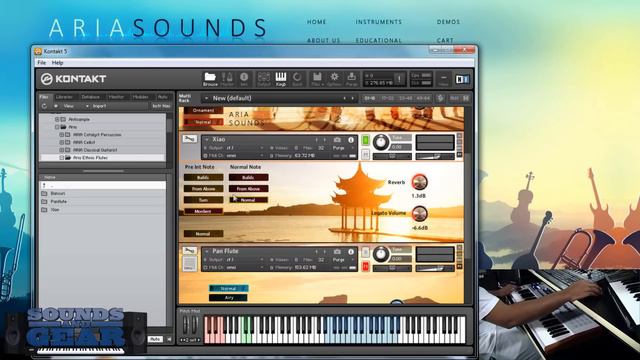Open DEMOS link on Aria Sounds website

pos(448,22)
